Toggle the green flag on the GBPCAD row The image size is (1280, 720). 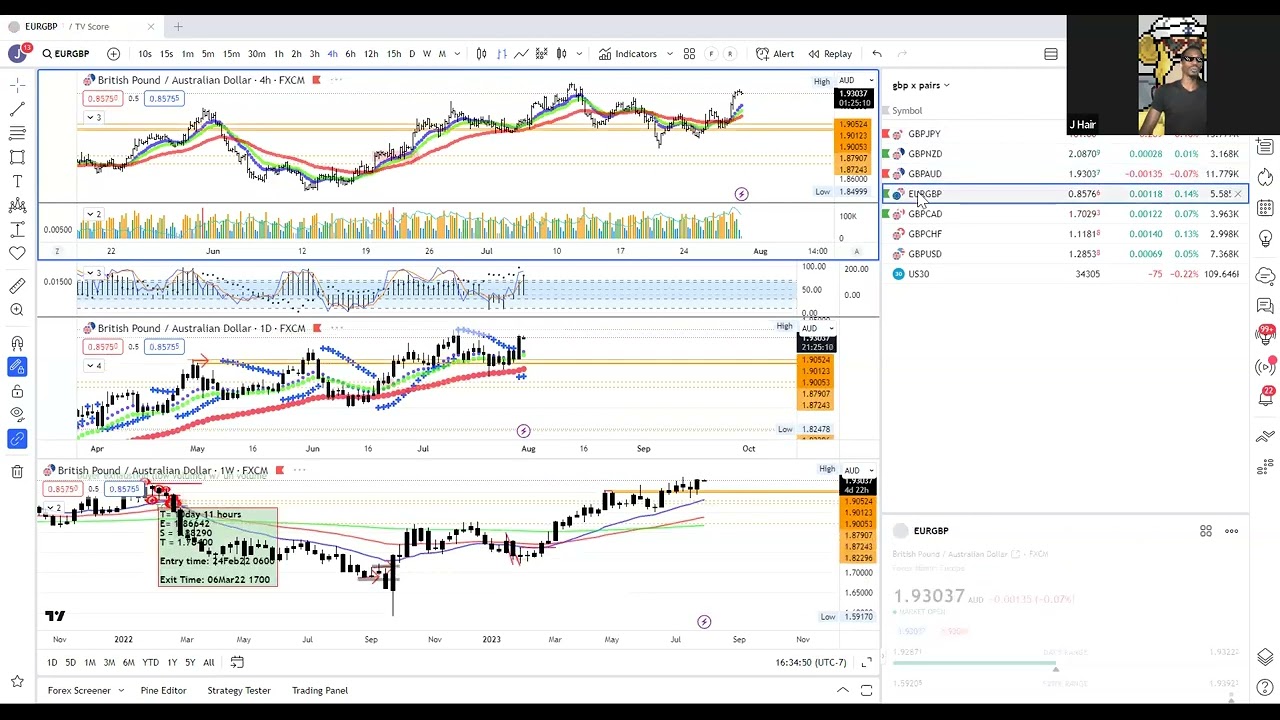886,214
